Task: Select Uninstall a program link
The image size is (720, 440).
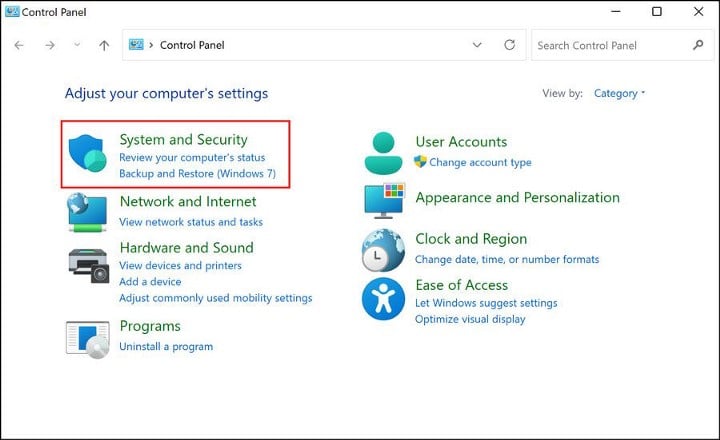Action: (x=166, y=346)
